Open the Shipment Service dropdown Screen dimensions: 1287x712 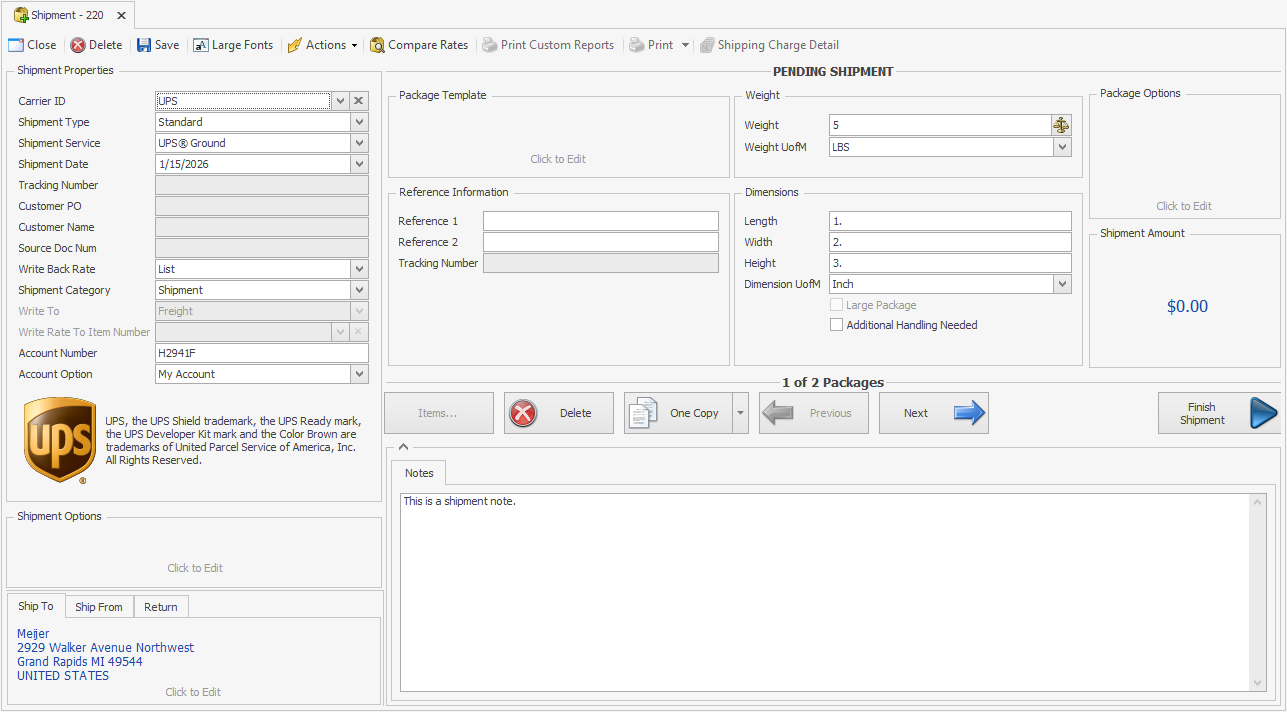[359, 143]
